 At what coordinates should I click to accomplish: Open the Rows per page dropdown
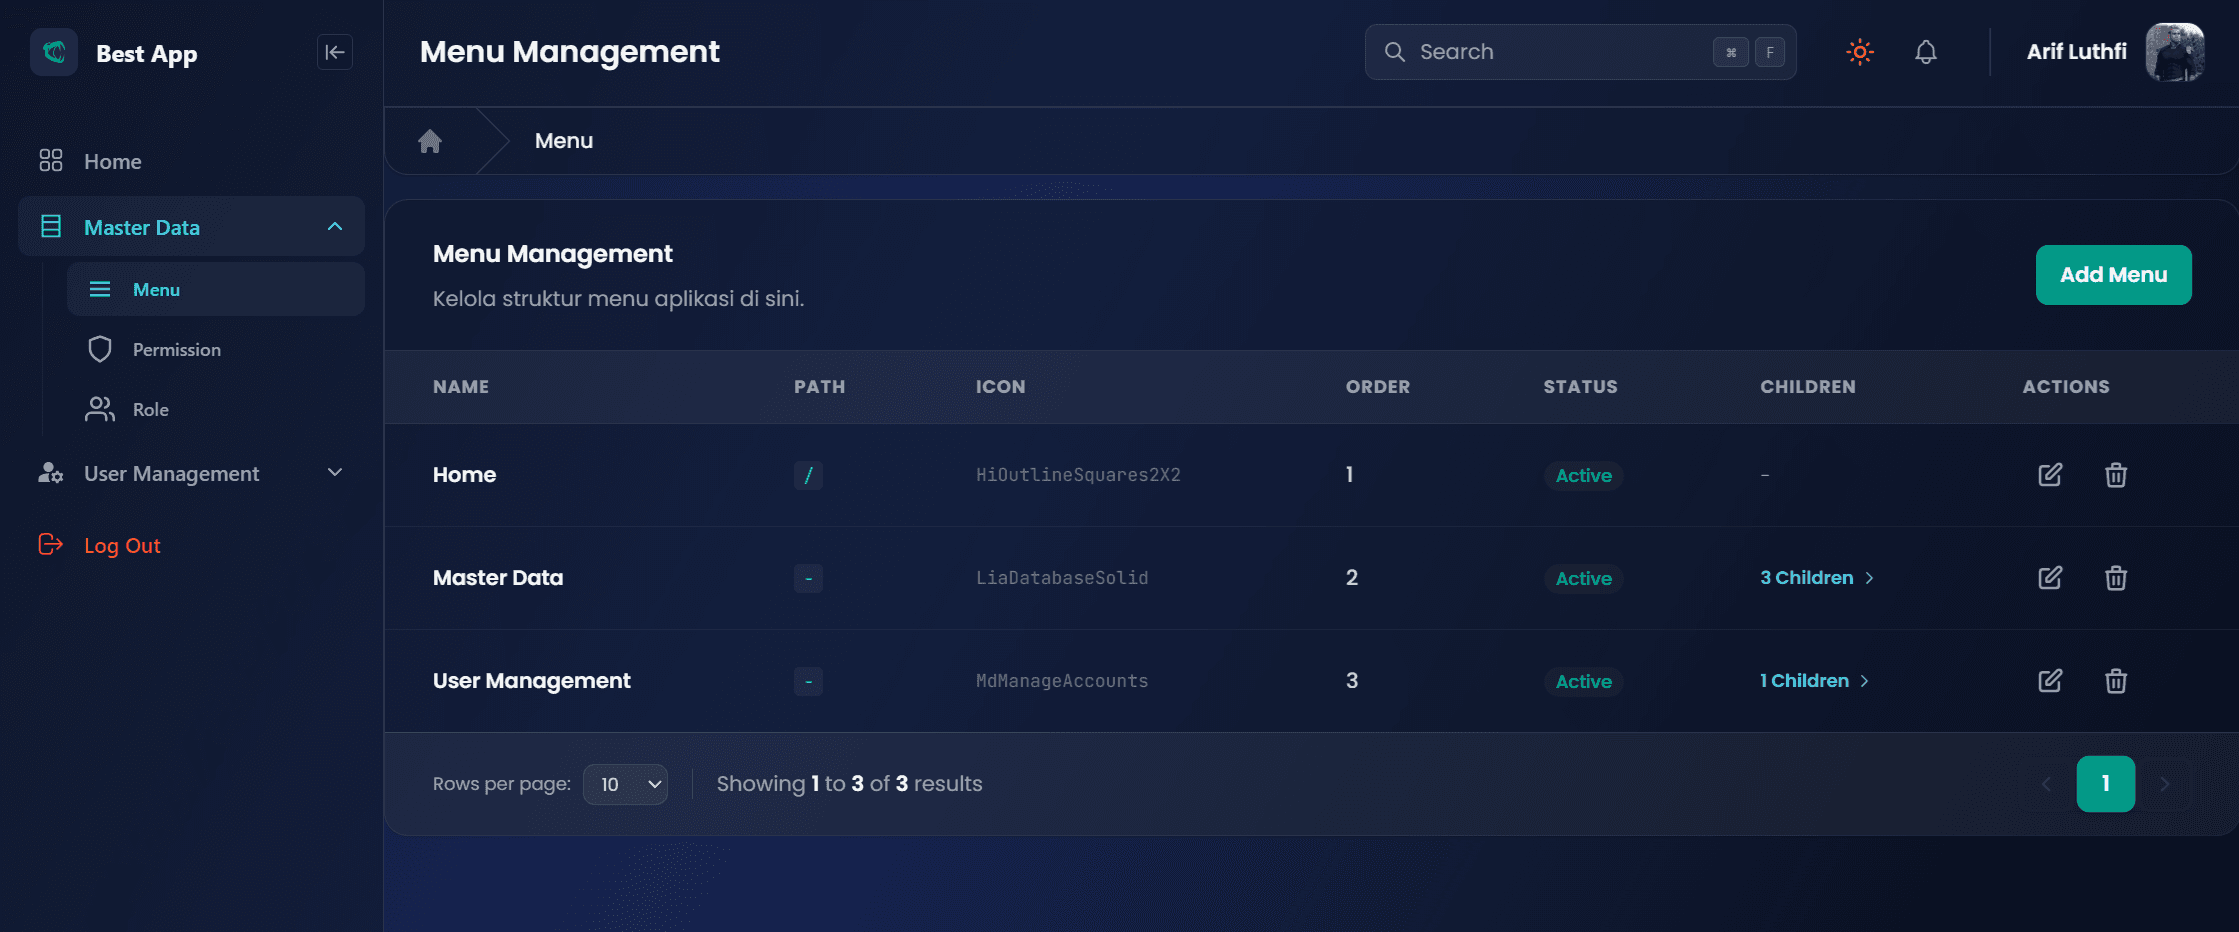point(625,784)
